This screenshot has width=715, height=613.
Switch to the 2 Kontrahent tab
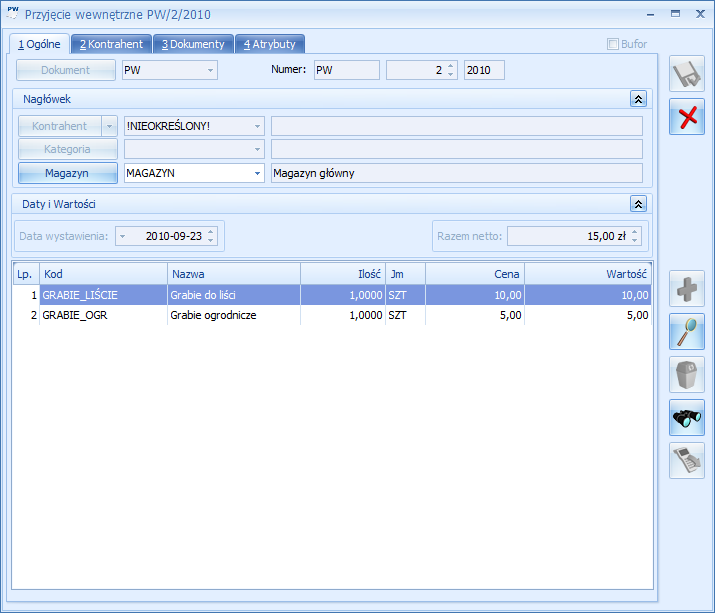click(111, 44)
